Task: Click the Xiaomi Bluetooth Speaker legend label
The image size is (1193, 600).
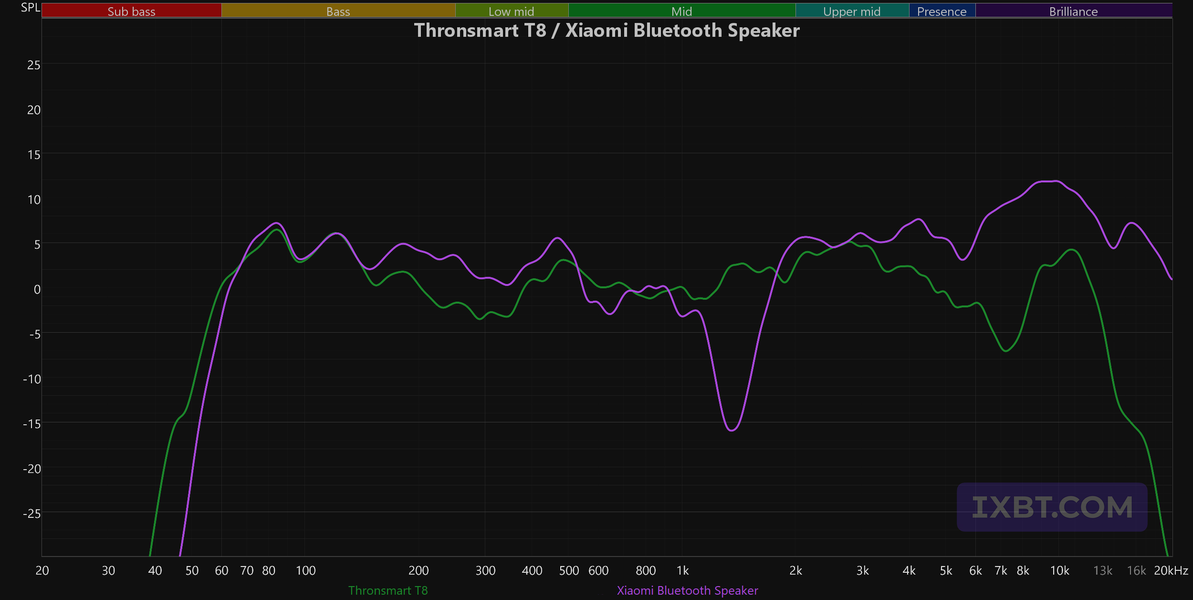Action: tap(688, 590)
